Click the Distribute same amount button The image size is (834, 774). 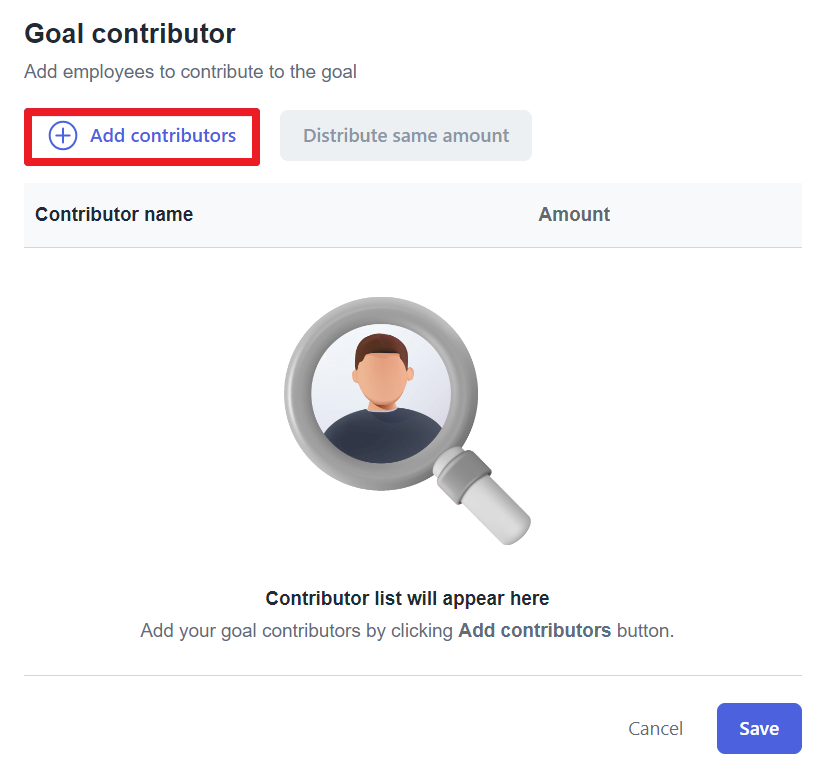coord(406,136)
